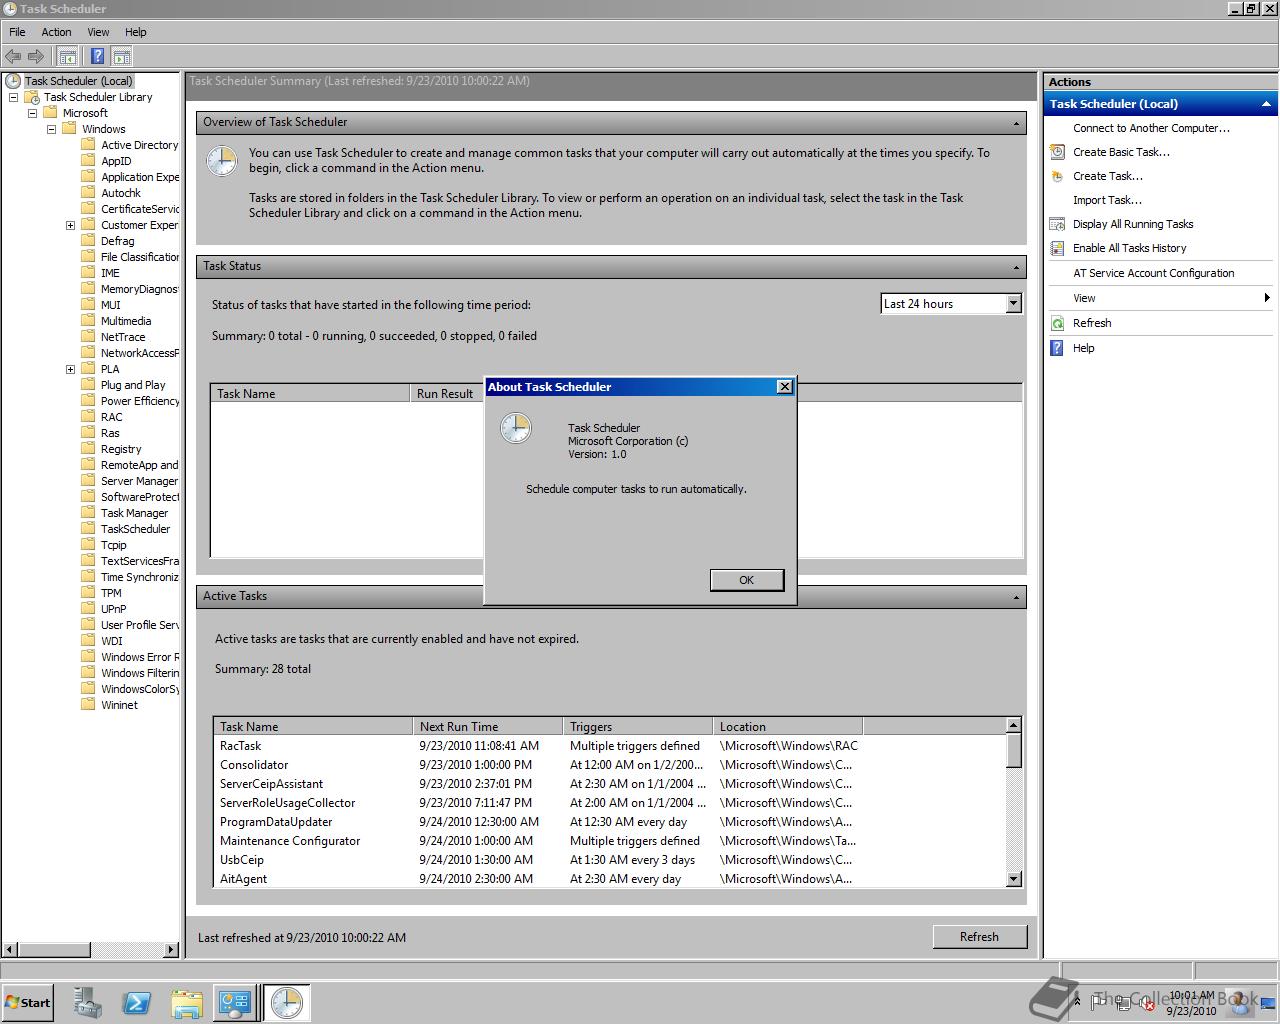
Task: Open the Last 24 hours dropdown
Action: point(1013,303)
